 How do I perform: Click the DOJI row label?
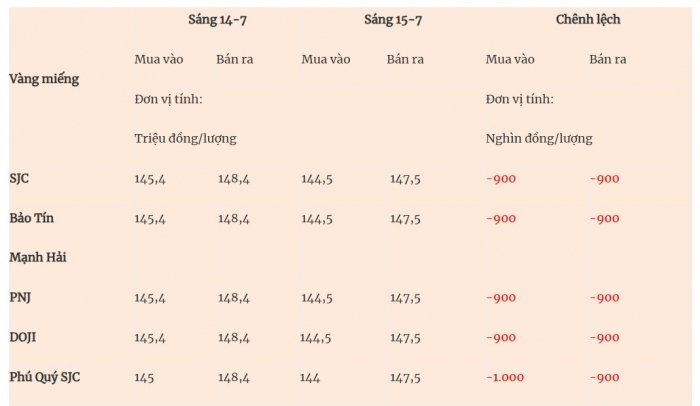click(23, 337)
